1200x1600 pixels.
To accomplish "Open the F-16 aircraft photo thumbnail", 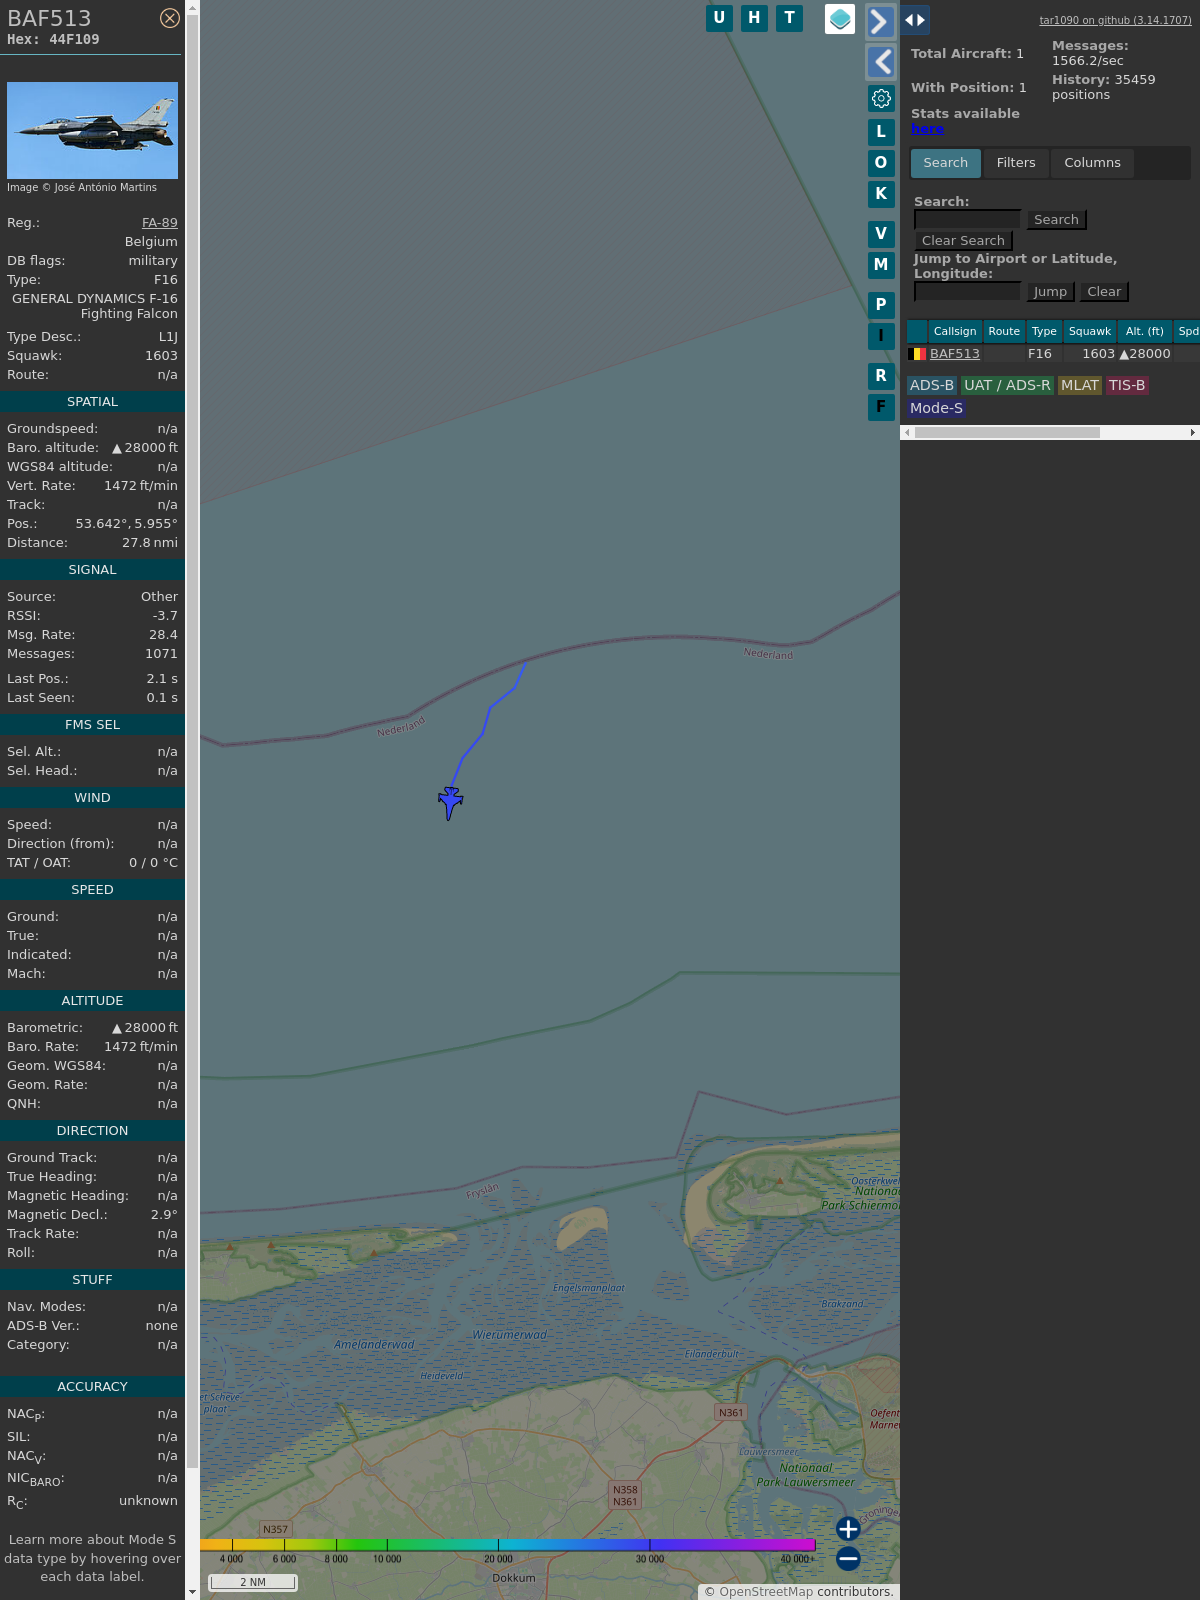I will (x=92, y=130).
